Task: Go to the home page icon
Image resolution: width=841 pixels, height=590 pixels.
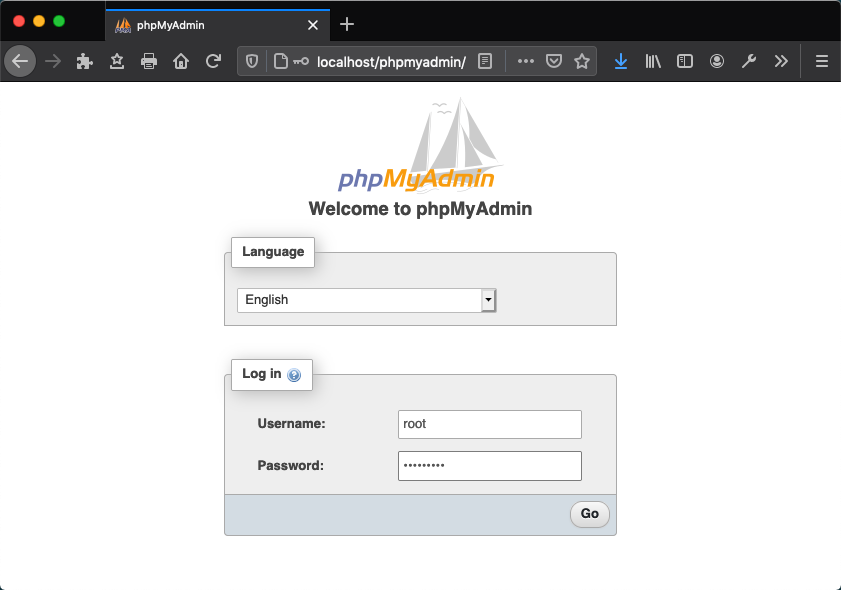Action: [x=181, y=61]
